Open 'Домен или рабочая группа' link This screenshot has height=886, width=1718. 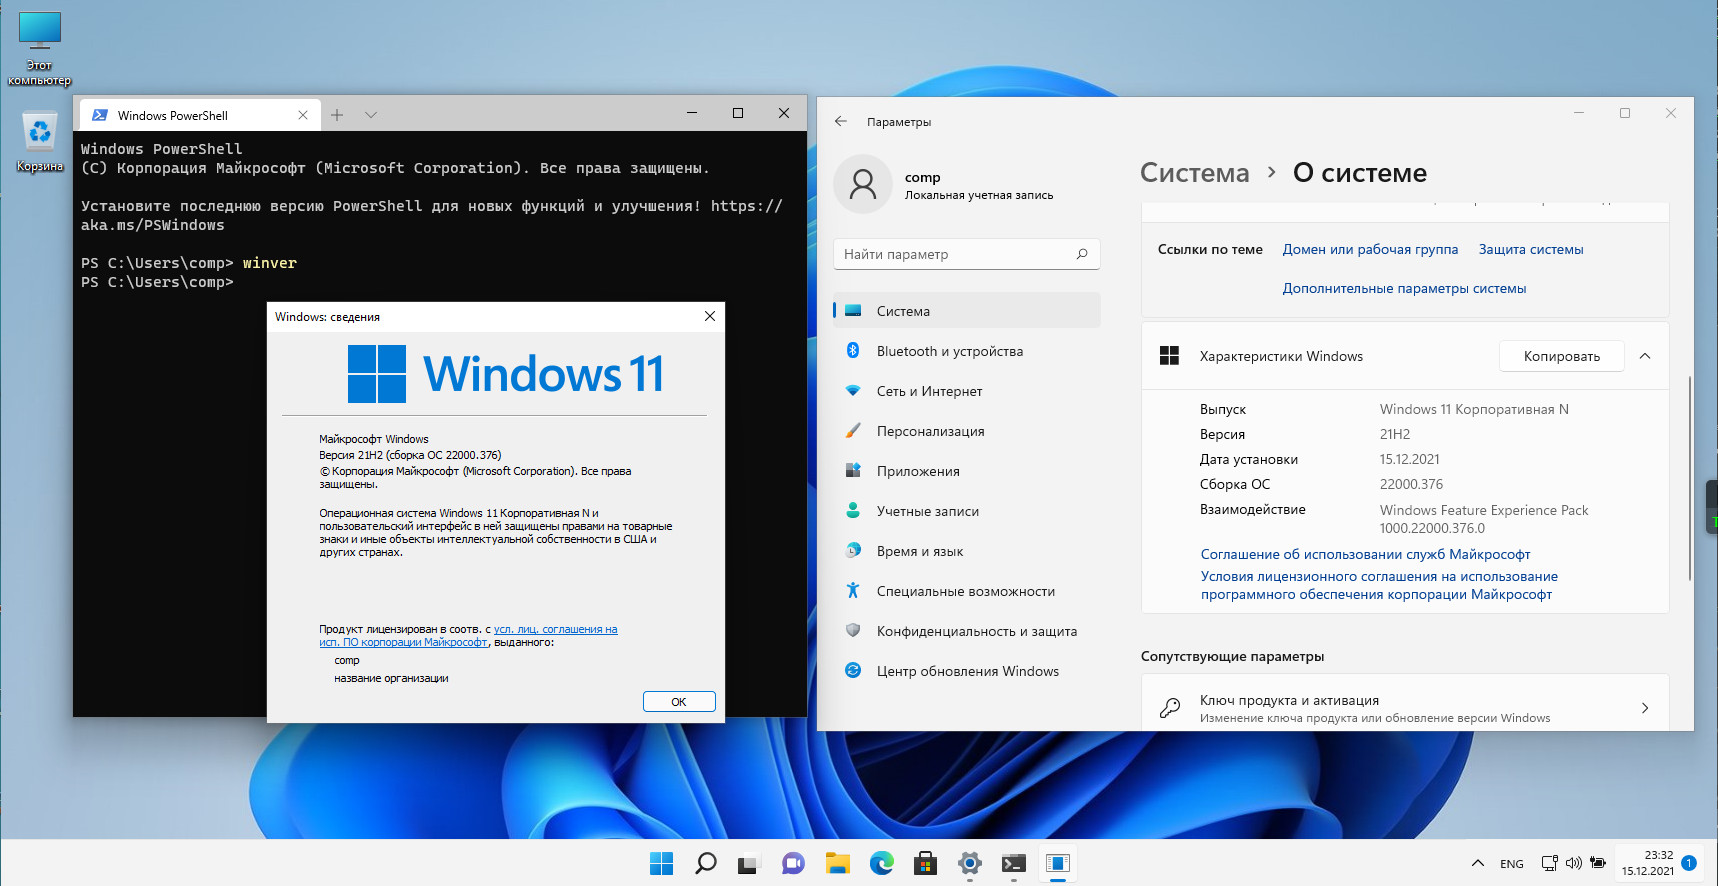pos(1370,249)
